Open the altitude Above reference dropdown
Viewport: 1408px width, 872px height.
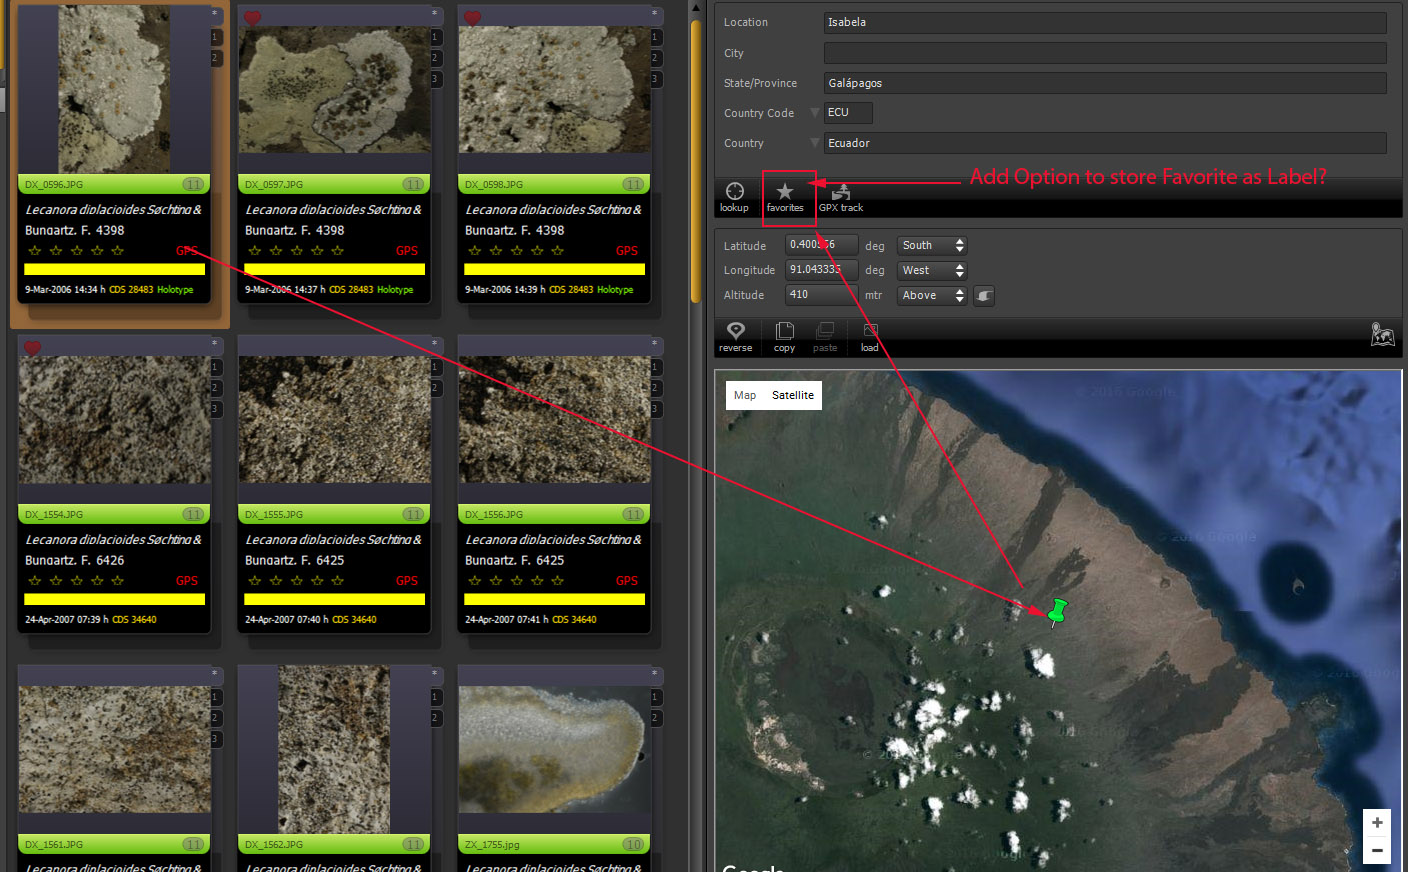(932, 295)
